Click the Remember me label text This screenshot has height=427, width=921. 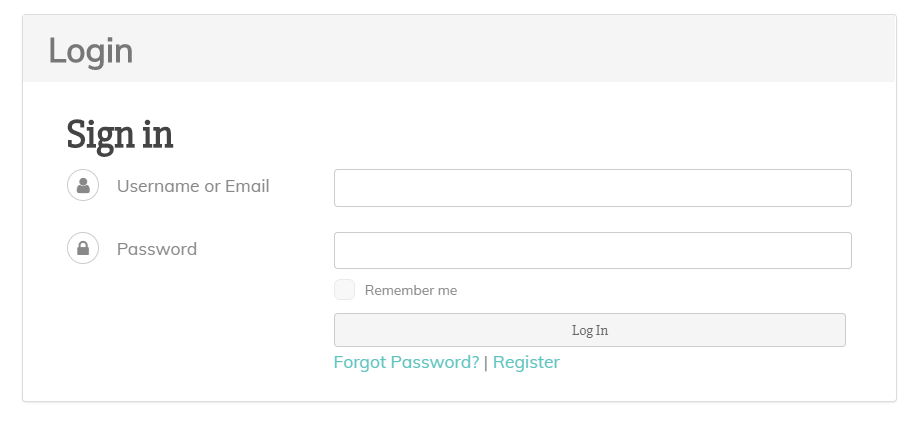[x=410, y=291]
